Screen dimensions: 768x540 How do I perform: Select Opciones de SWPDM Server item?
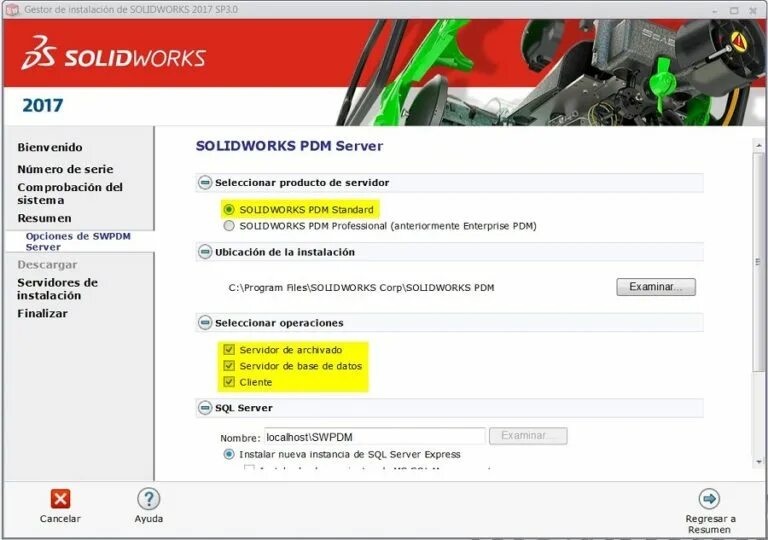(78, 242)
